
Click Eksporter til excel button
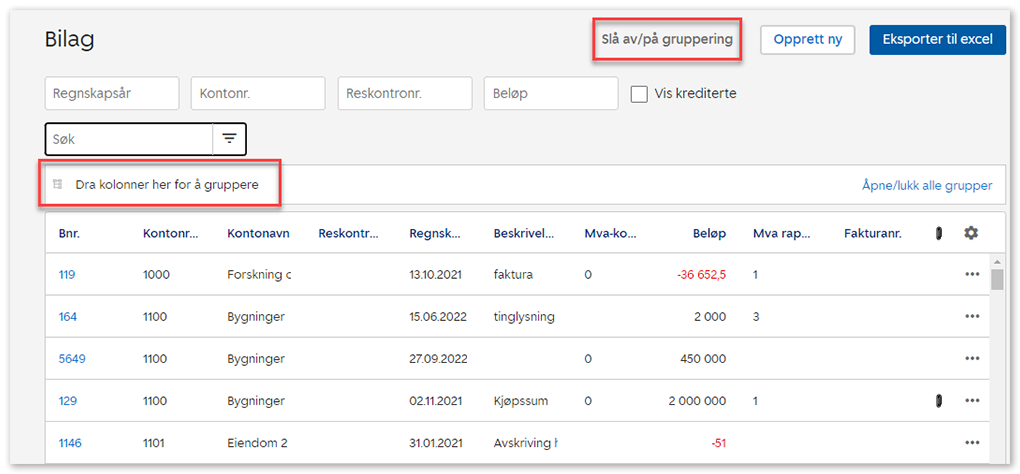[936, 40]
